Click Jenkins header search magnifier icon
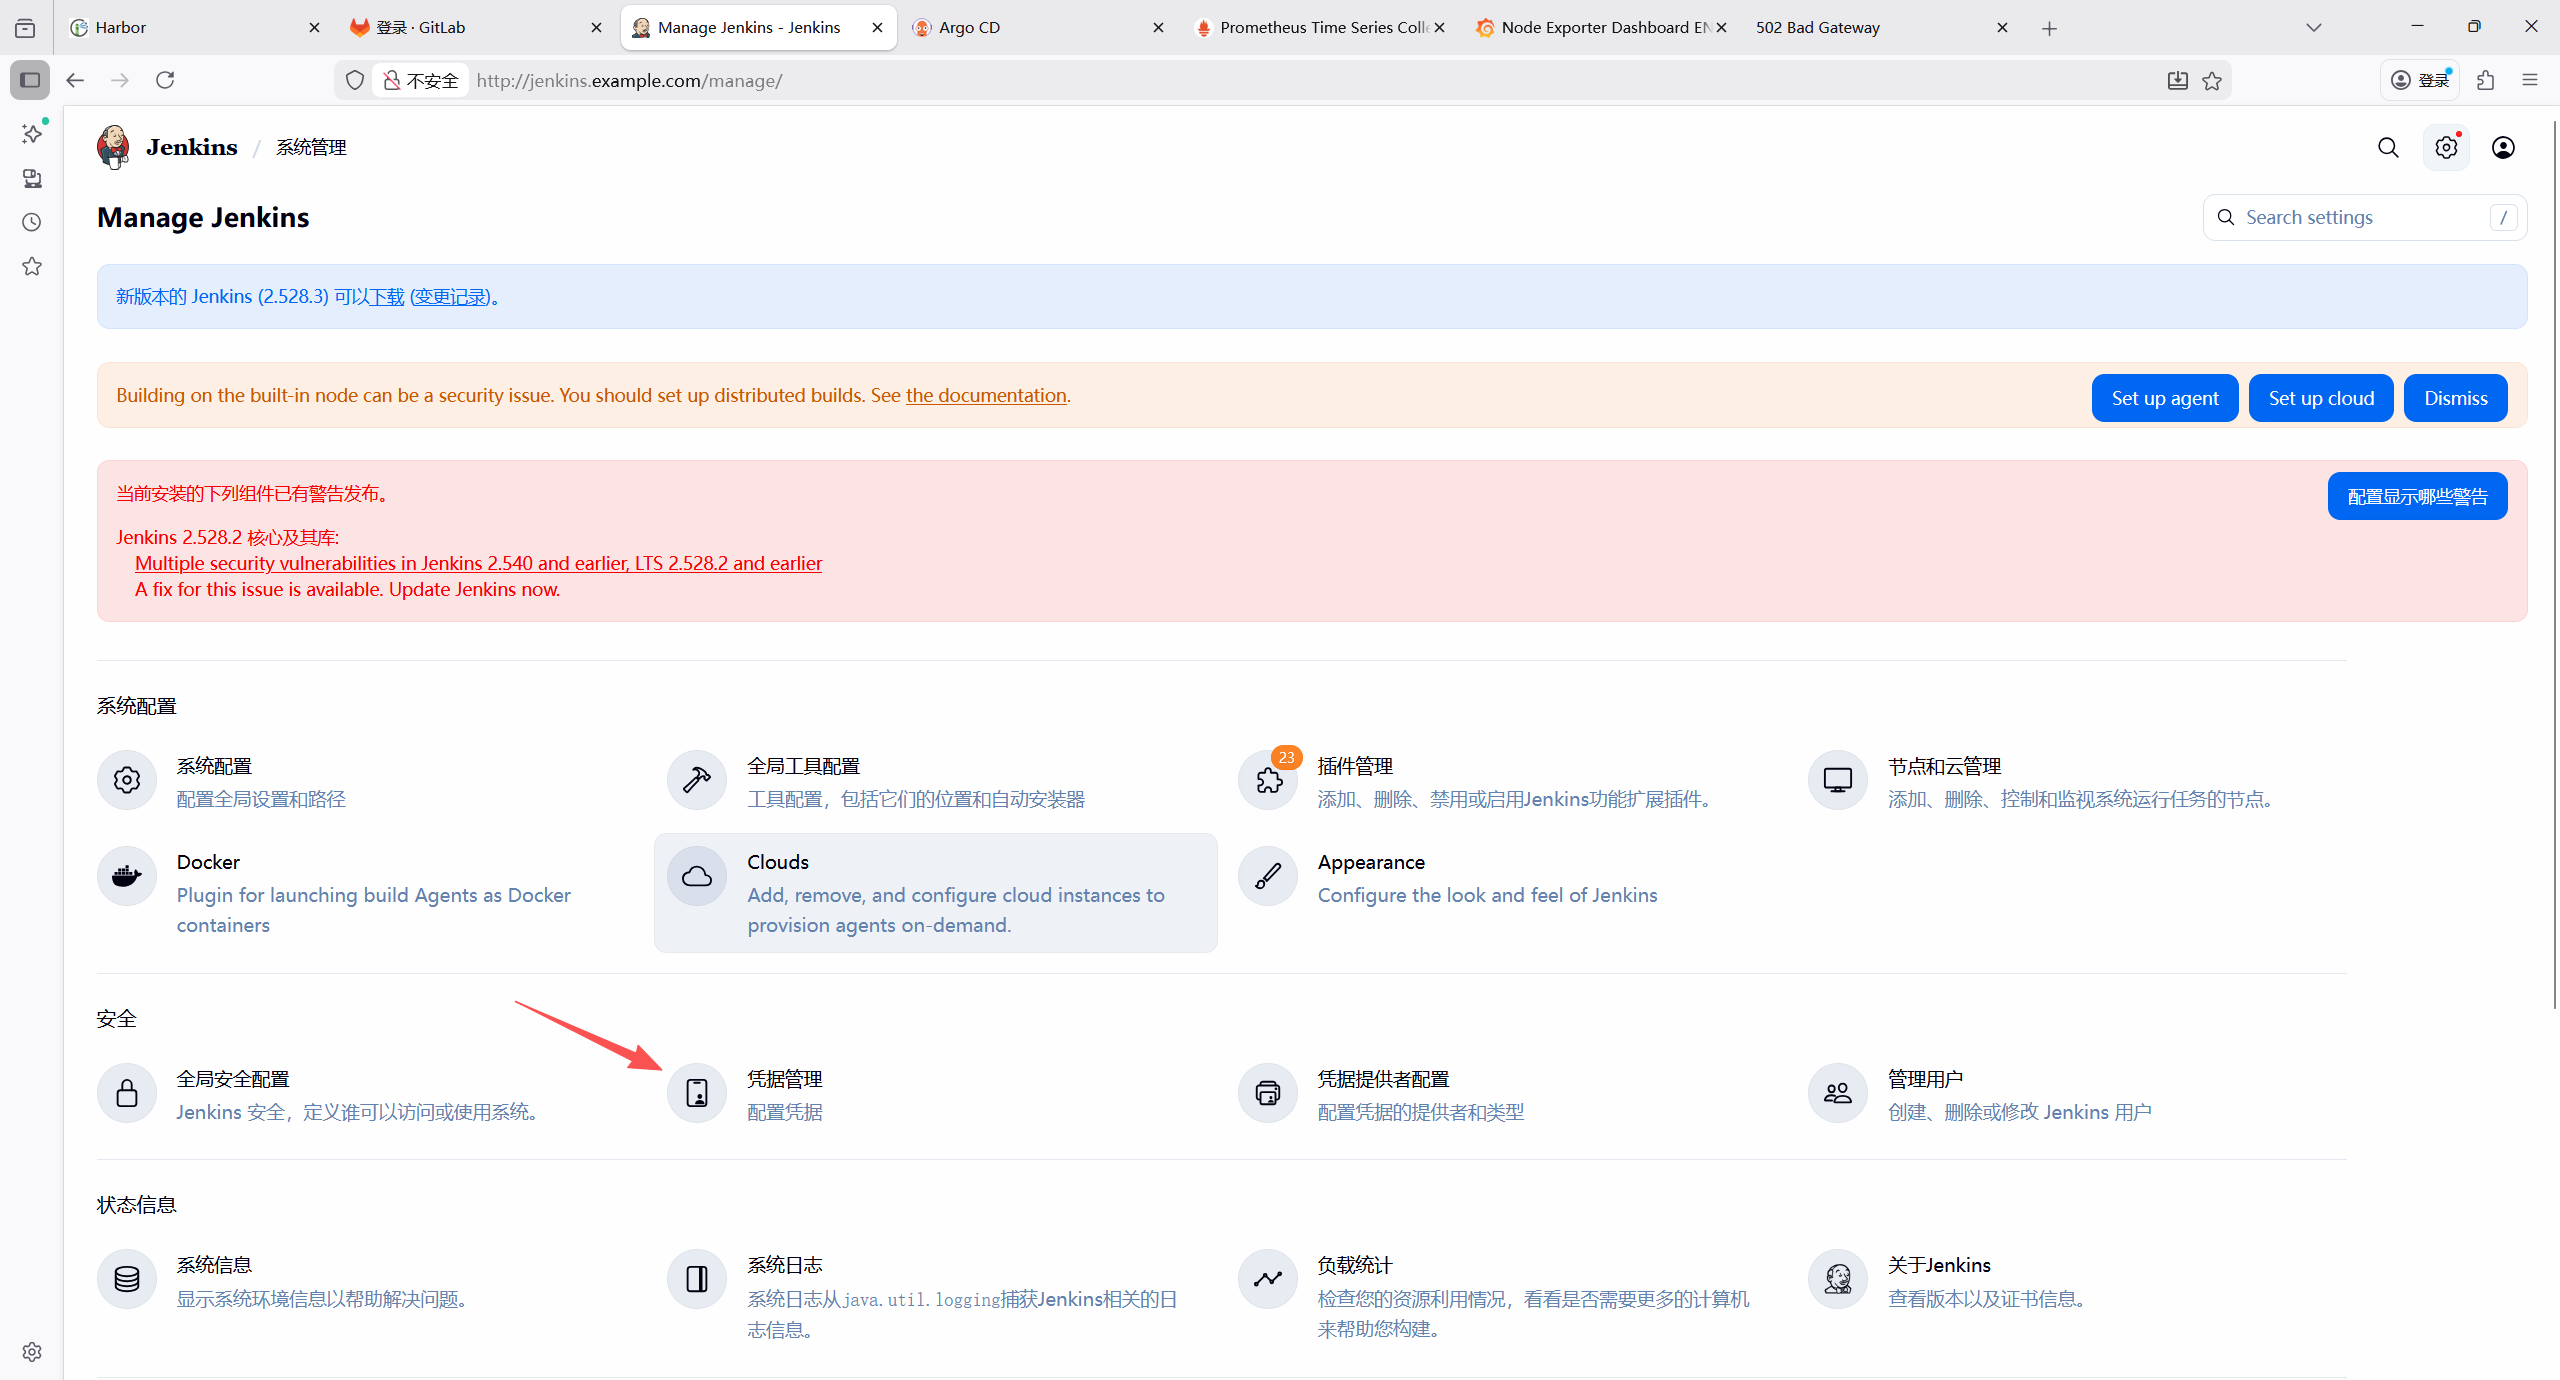2560x1380 pixels. (x=2388, y=148)
